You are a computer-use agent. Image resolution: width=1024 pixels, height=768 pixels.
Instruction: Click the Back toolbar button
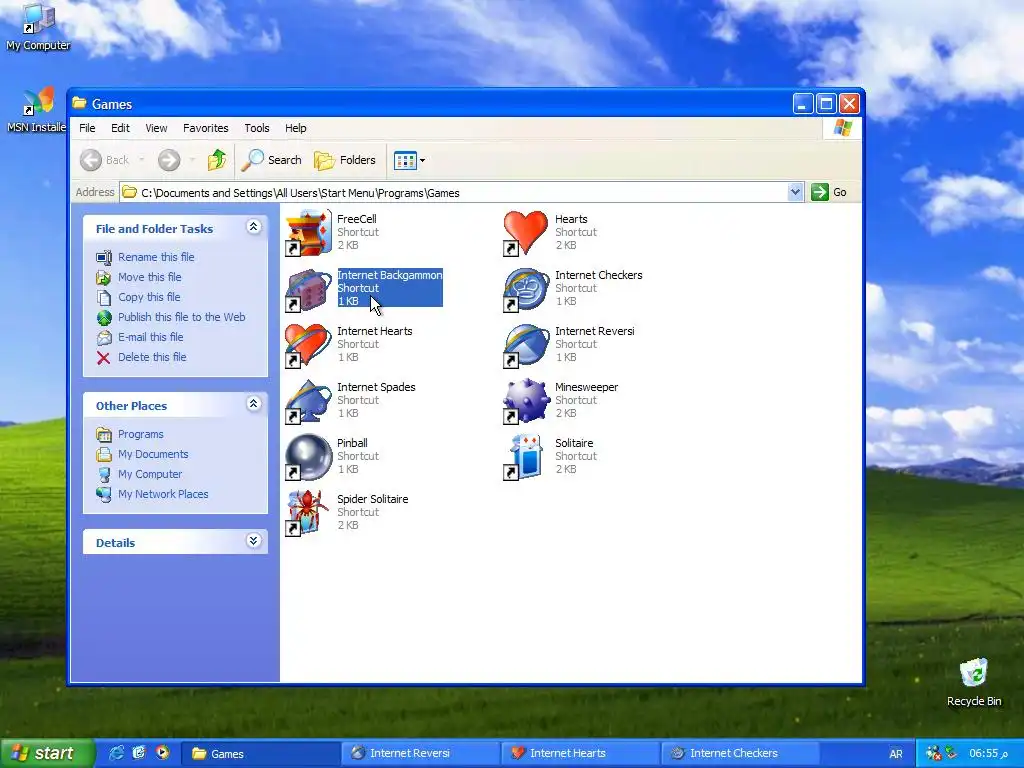coord(104,160)
